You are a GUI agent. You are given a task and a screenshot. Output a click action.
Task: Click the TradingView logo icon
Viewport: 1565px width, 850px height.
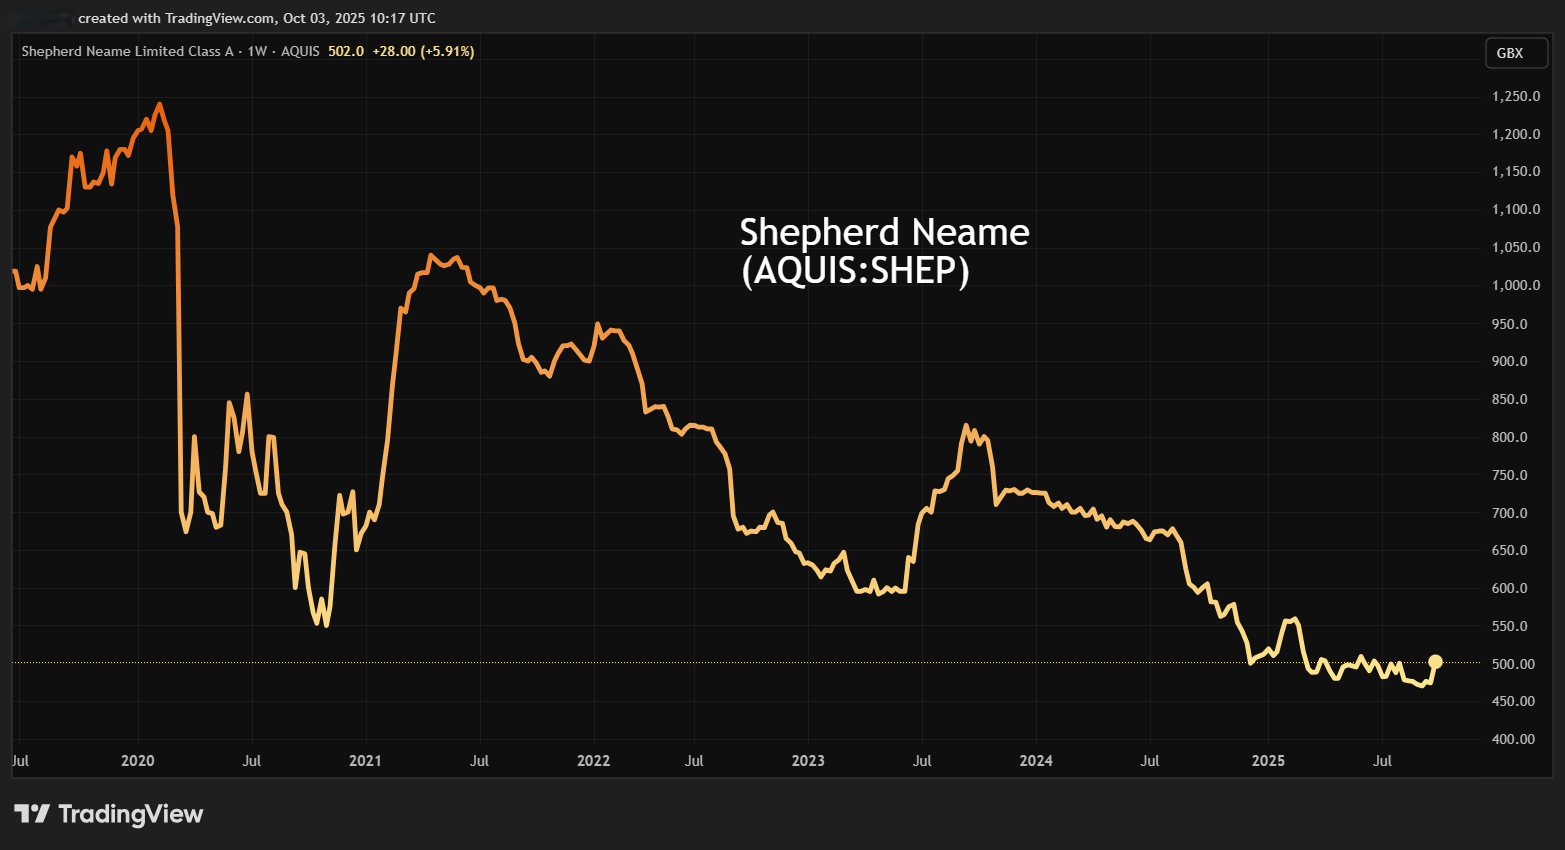click(32, 814)
